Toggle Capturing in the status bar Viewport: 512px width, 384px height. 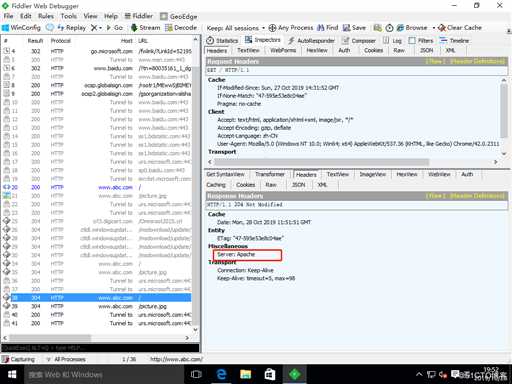tap(19, 359)
